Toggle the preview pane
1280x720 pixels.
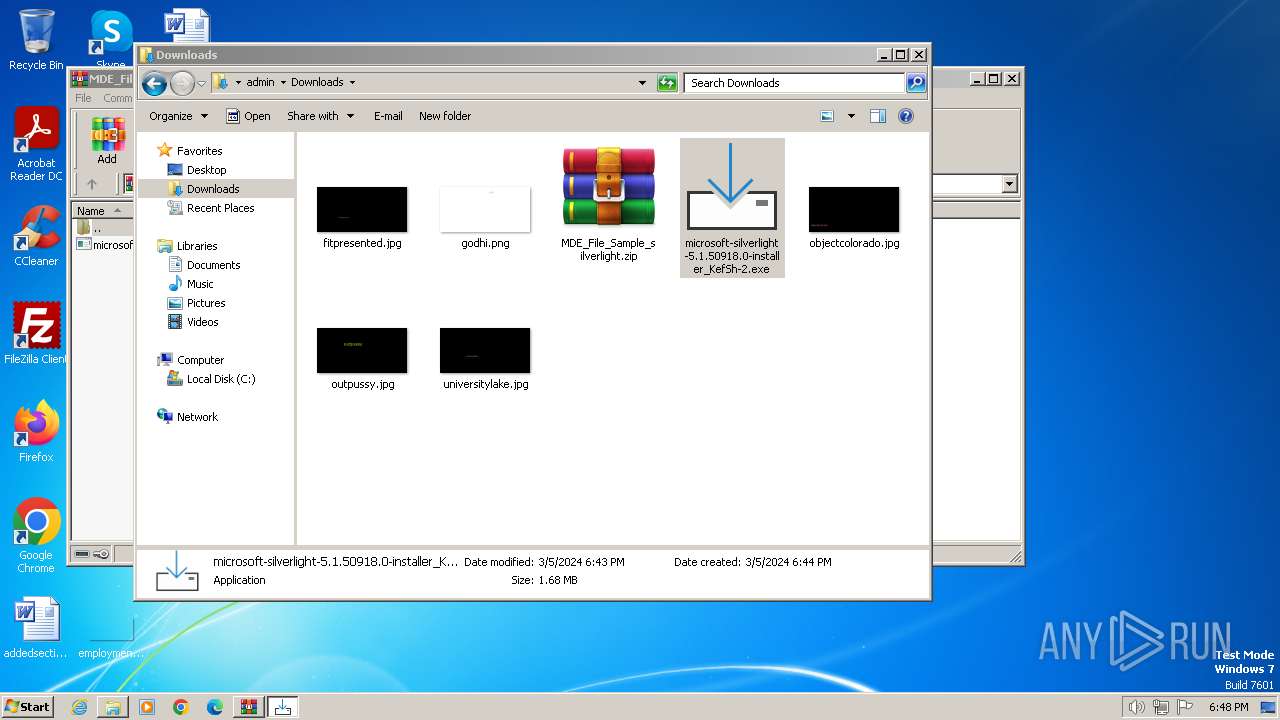pos(878,116)
